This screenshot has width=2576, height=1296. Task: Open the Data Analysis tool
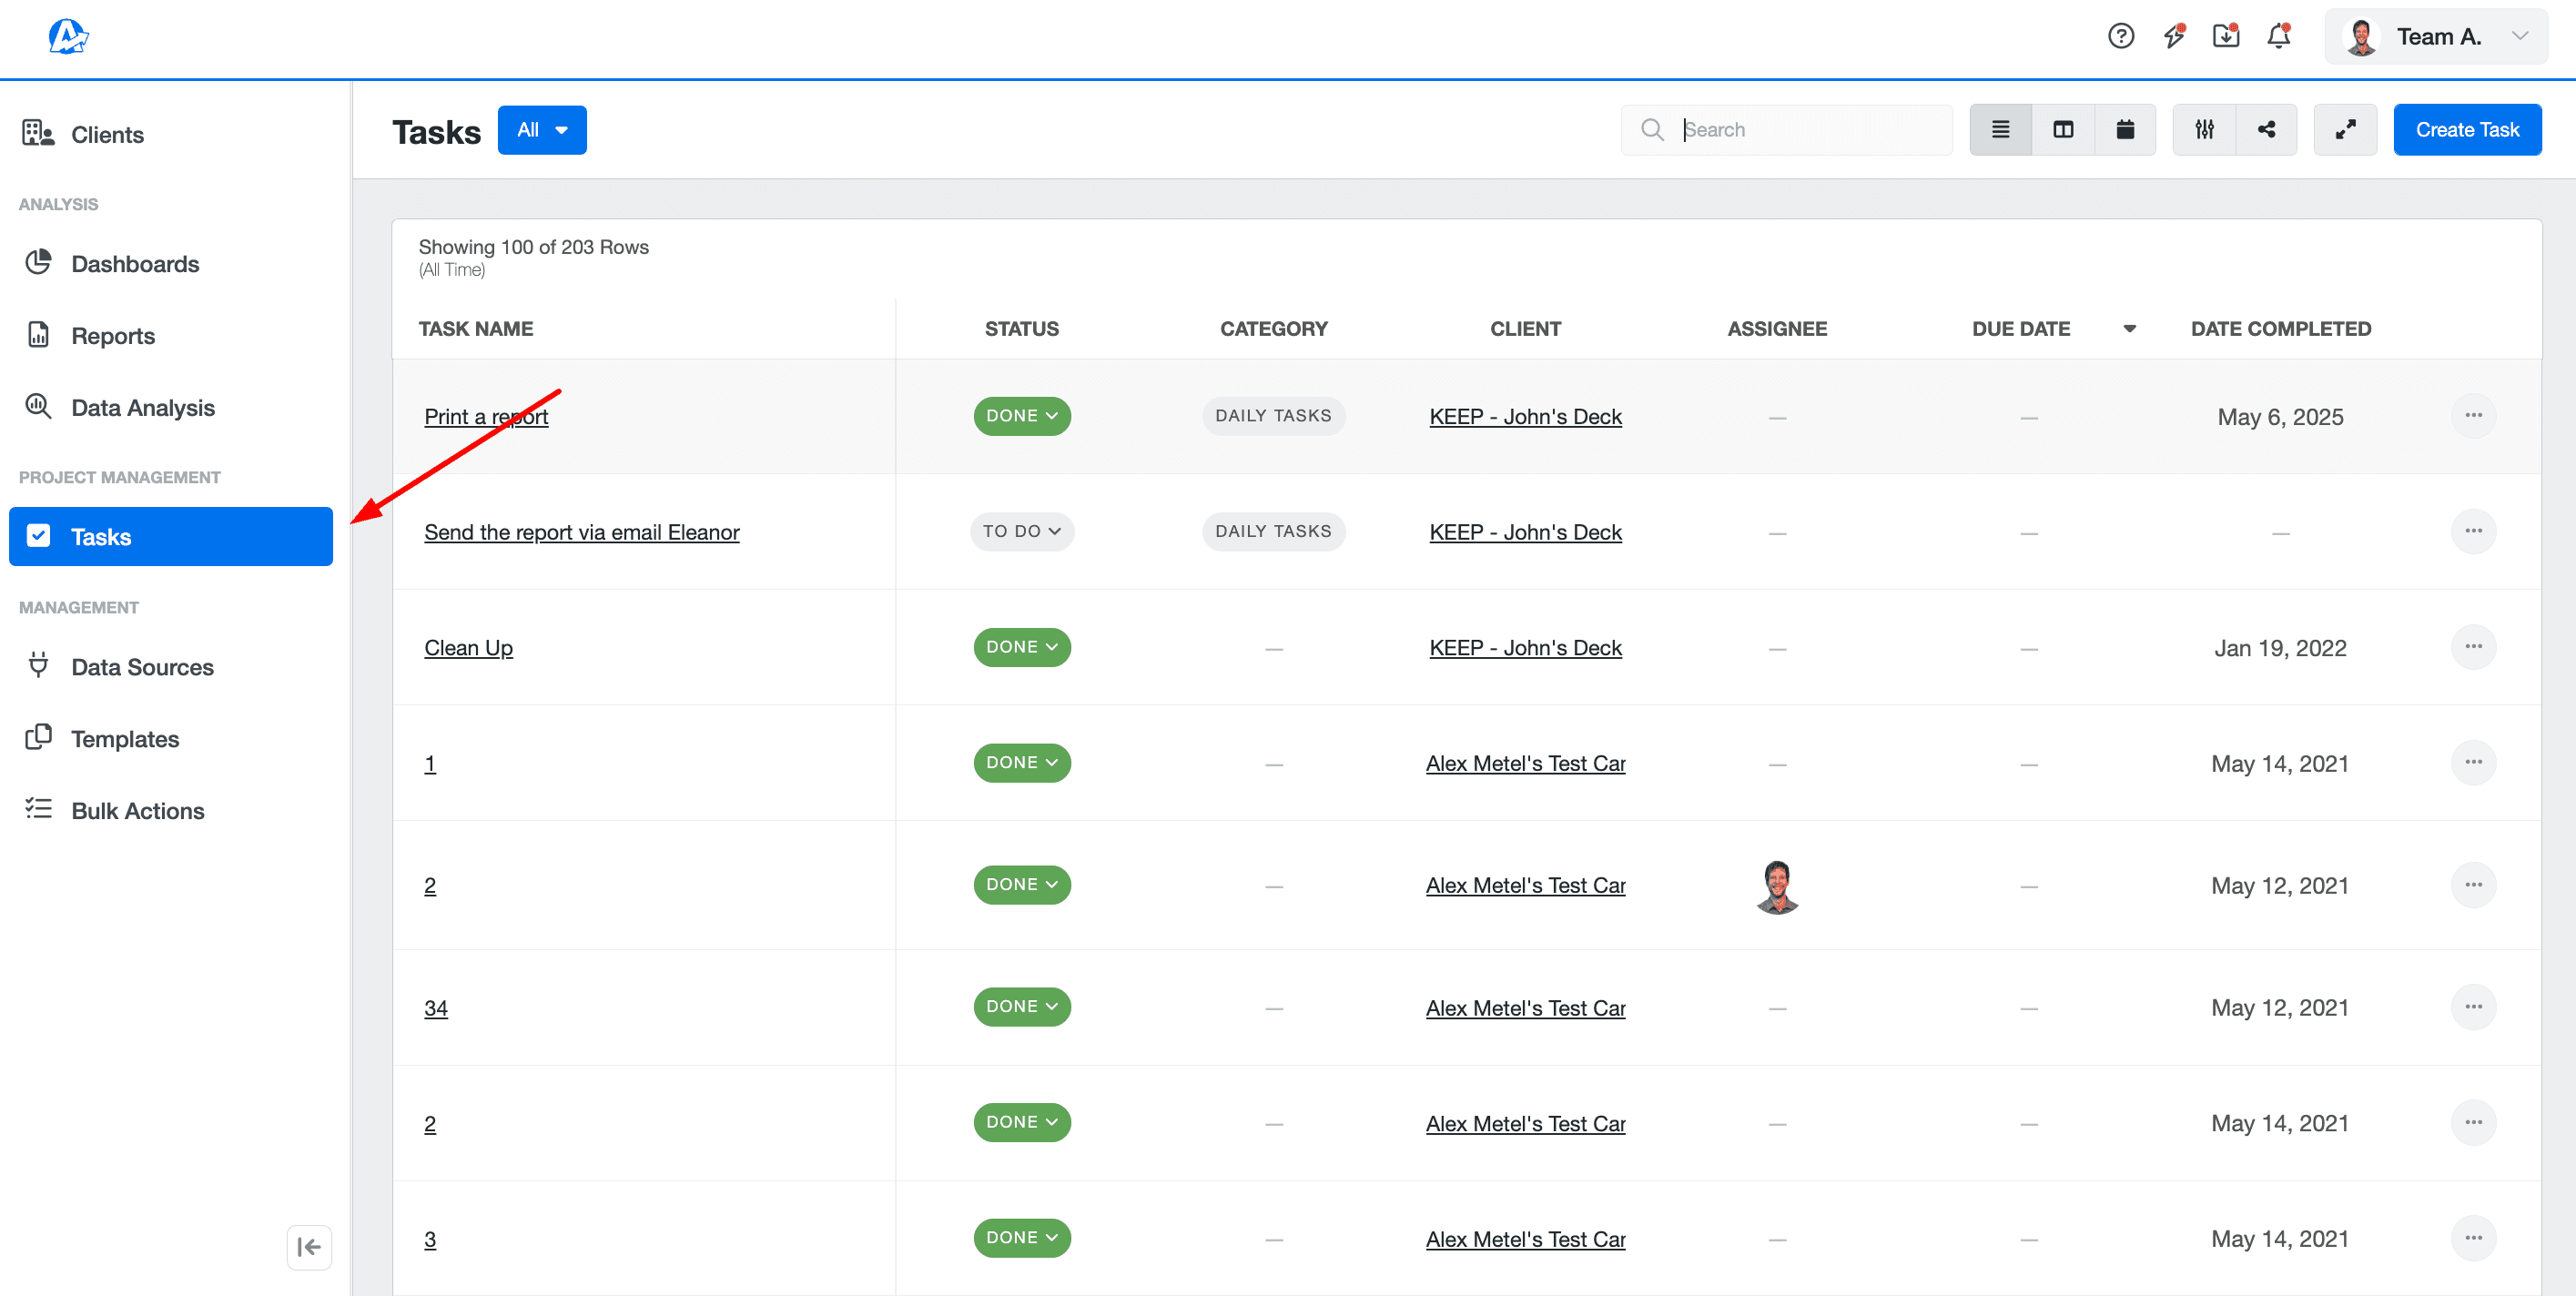38,407
